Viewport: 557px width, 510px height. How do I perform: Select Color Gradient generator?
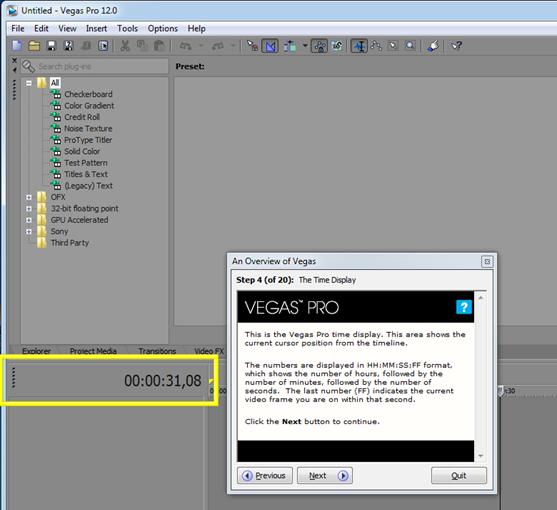point(89,105)
